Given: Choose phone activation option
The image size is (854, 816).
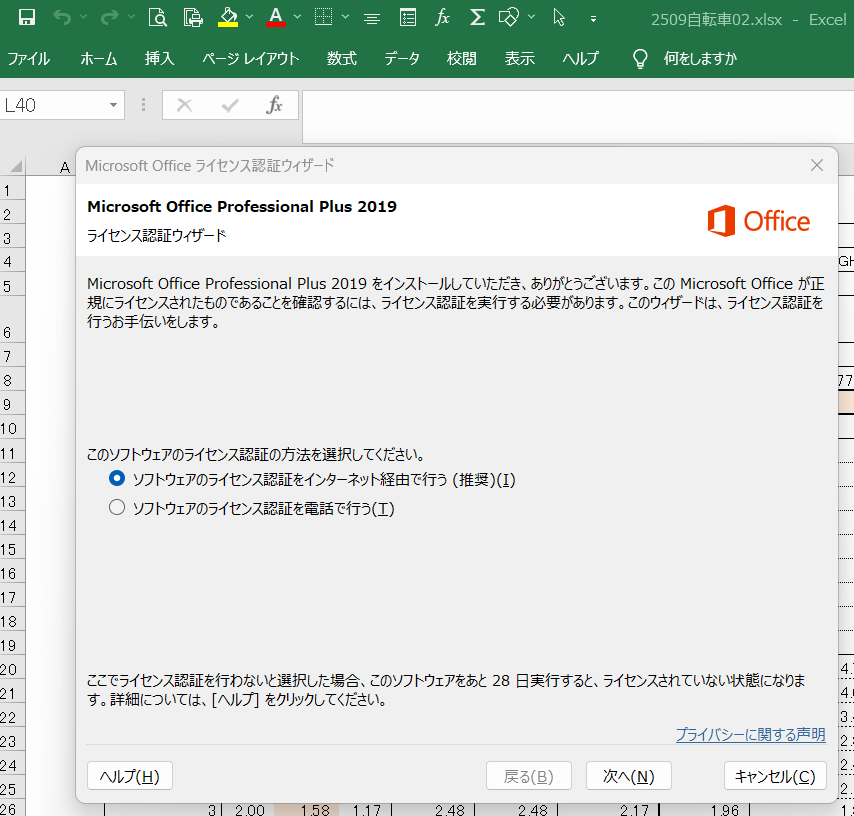Looking at the screenshot, I should [x=116, y=507].
